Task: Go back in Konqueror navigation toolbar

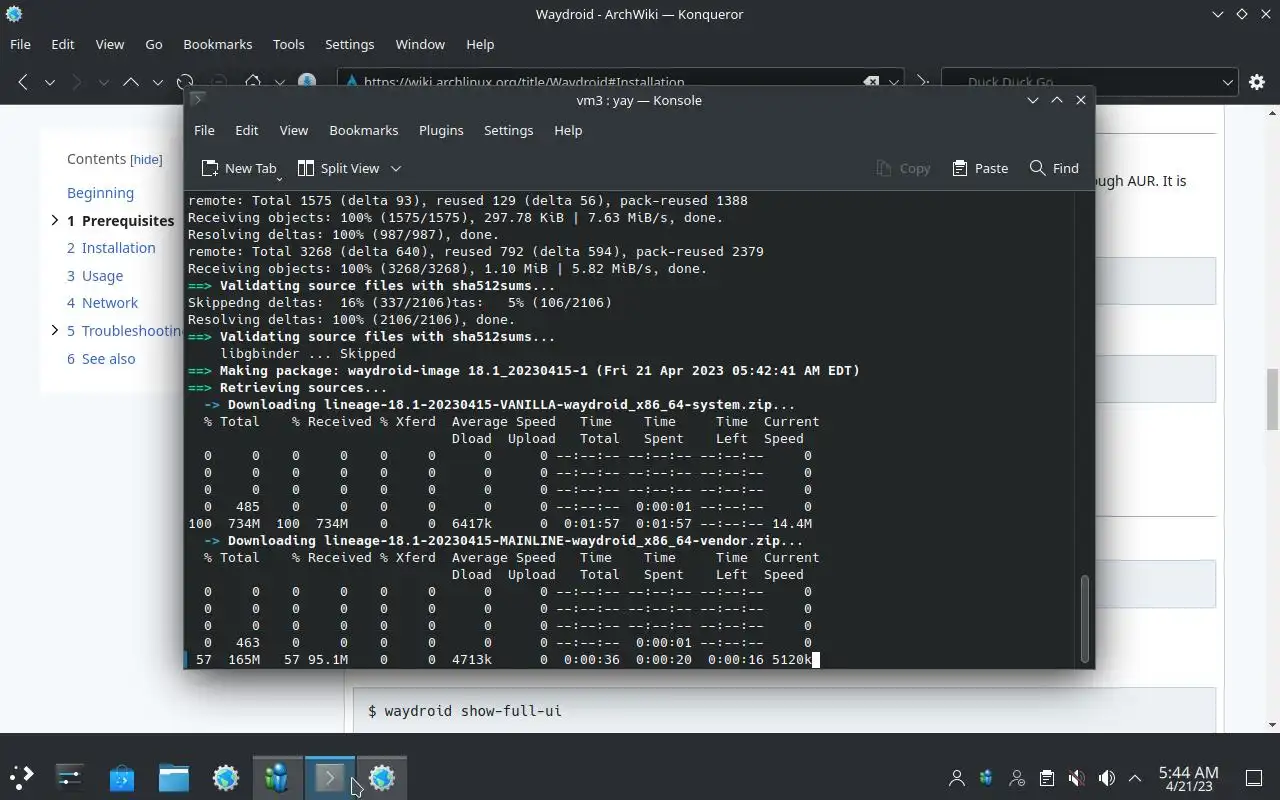Action: click(x=23, y=82)
